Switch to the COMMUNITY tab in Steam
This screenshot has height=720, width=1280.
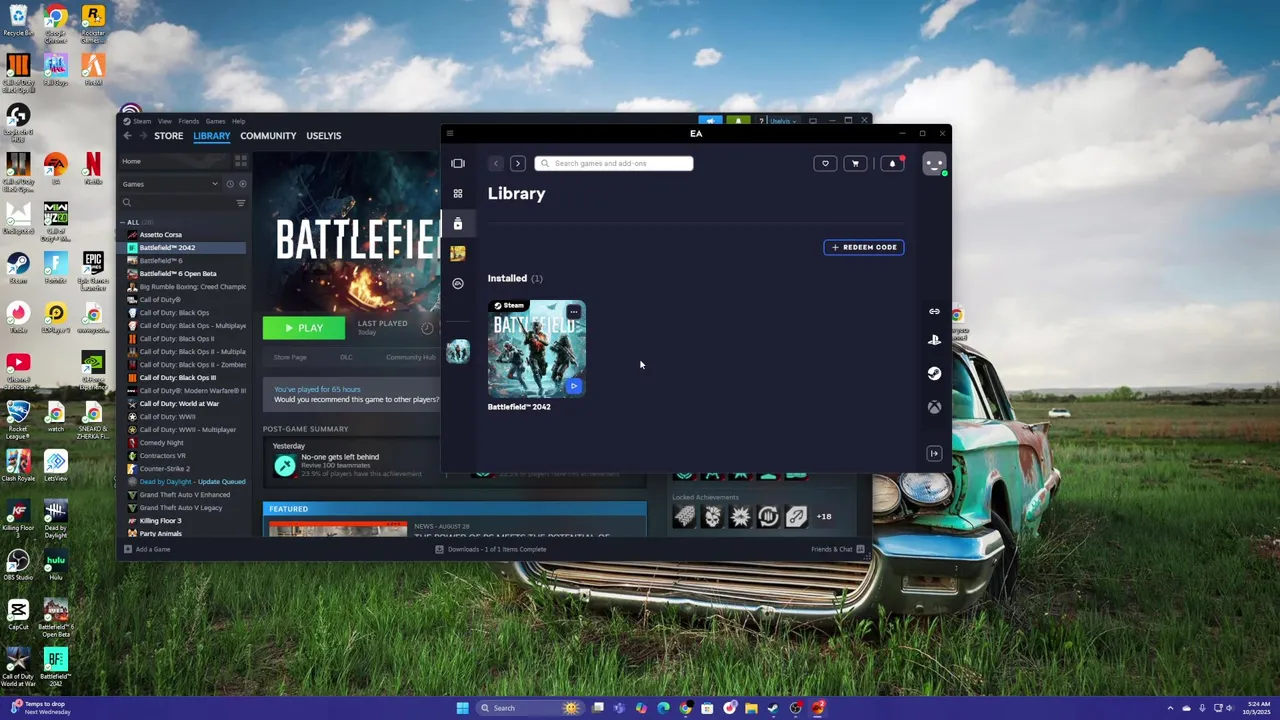pos(268,136)
